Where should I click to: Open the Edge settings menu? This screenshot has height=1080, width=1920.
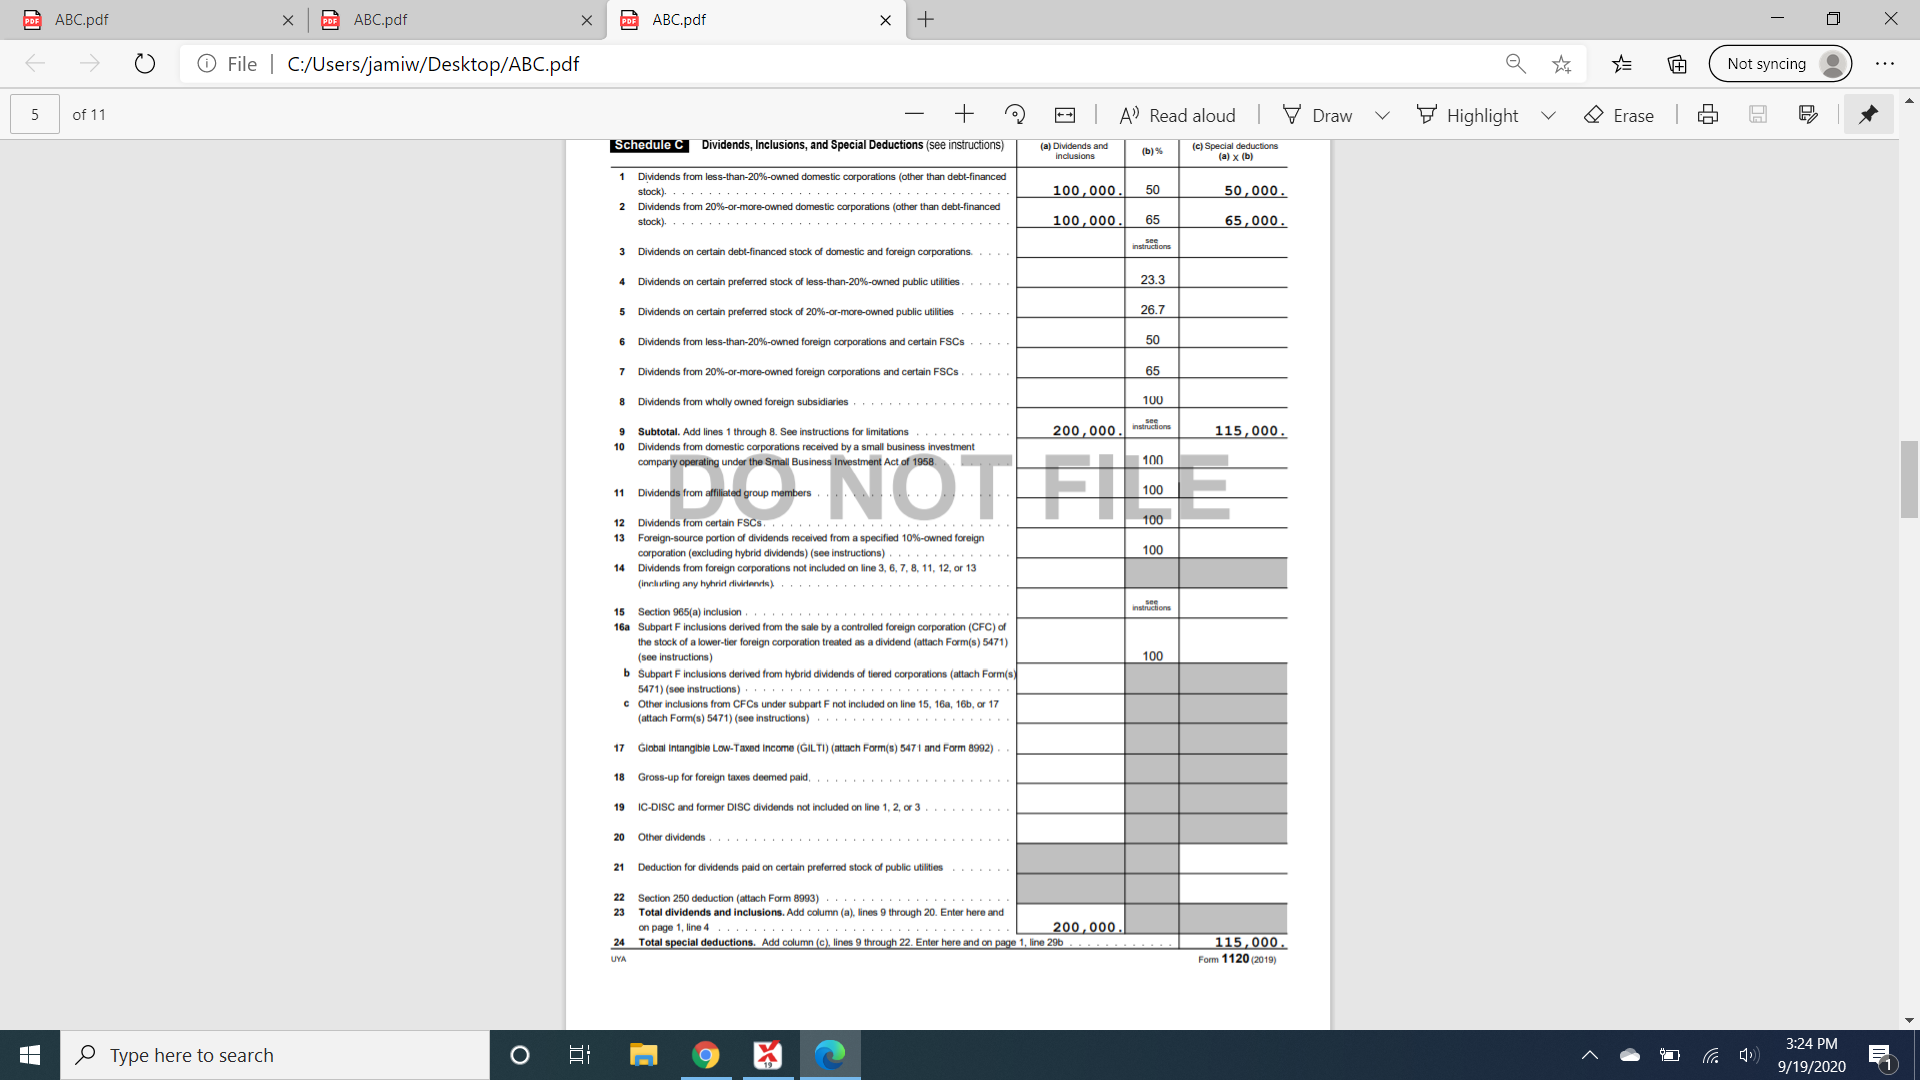click(x=1886, y=63)
